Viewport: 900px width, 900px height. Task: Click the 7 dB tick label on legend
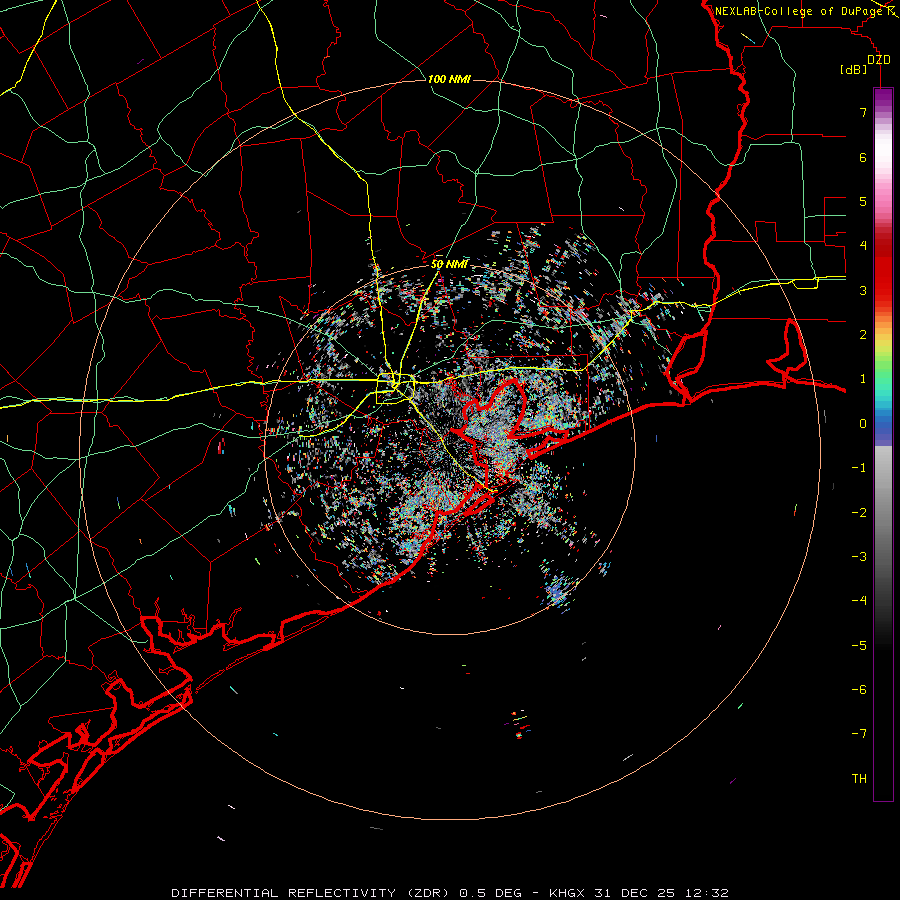[863, 112]
